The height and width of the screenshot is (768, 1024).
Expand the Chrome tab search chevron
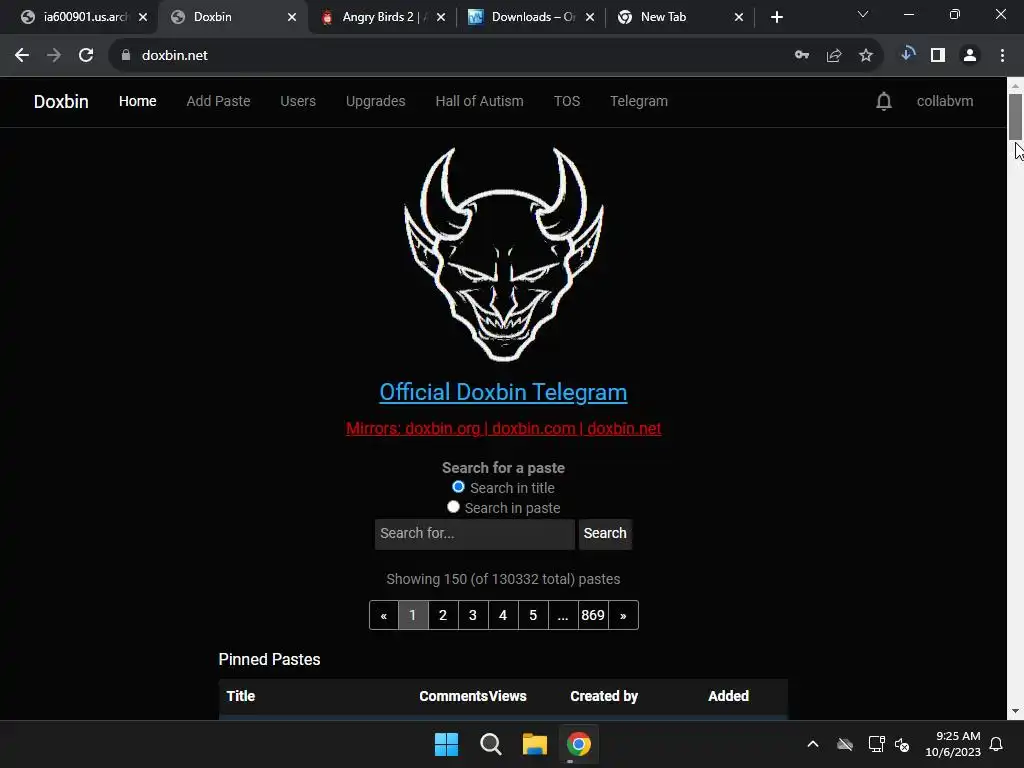[863, 14]
